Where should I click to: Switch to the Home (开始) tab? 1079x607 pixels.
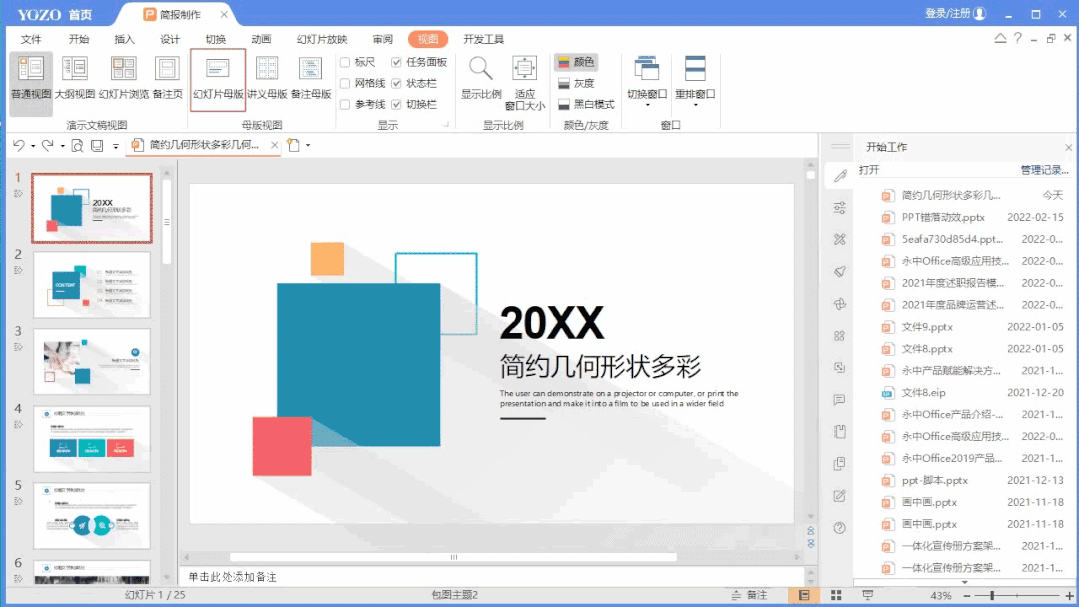[79, 39]
